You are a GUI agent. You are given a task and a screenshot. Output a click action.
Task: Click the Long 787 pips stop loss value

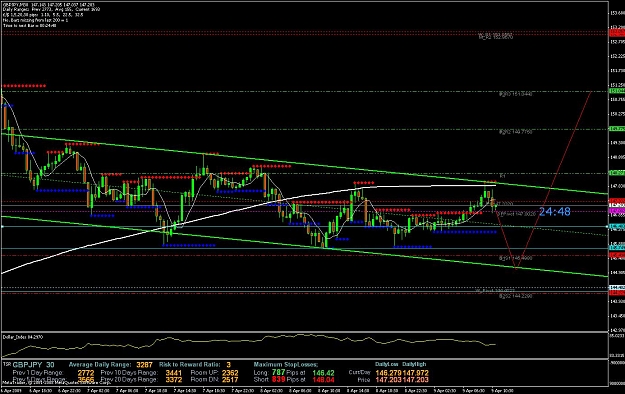tap(279, 372)
